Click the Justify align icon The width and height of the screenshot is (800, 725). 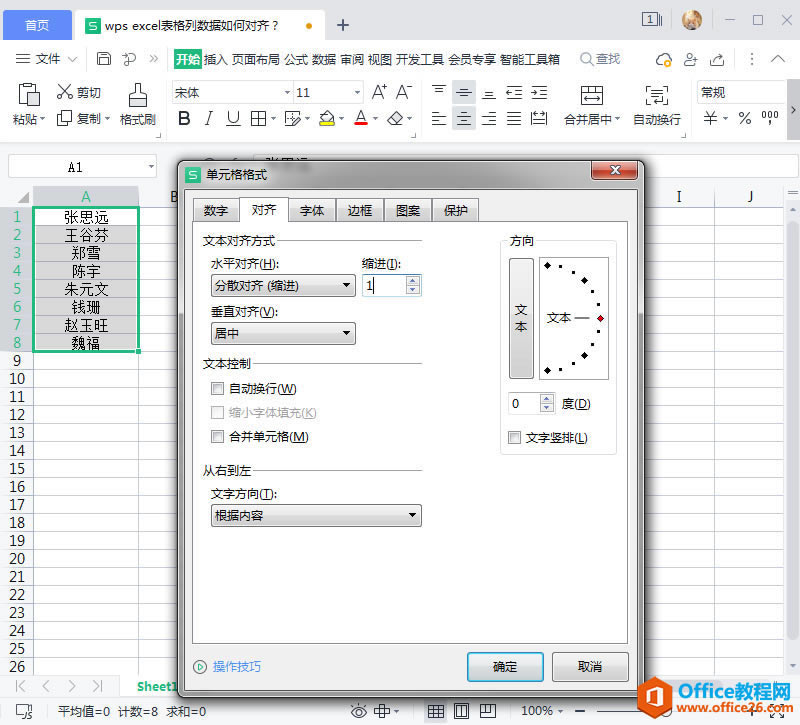513,118
